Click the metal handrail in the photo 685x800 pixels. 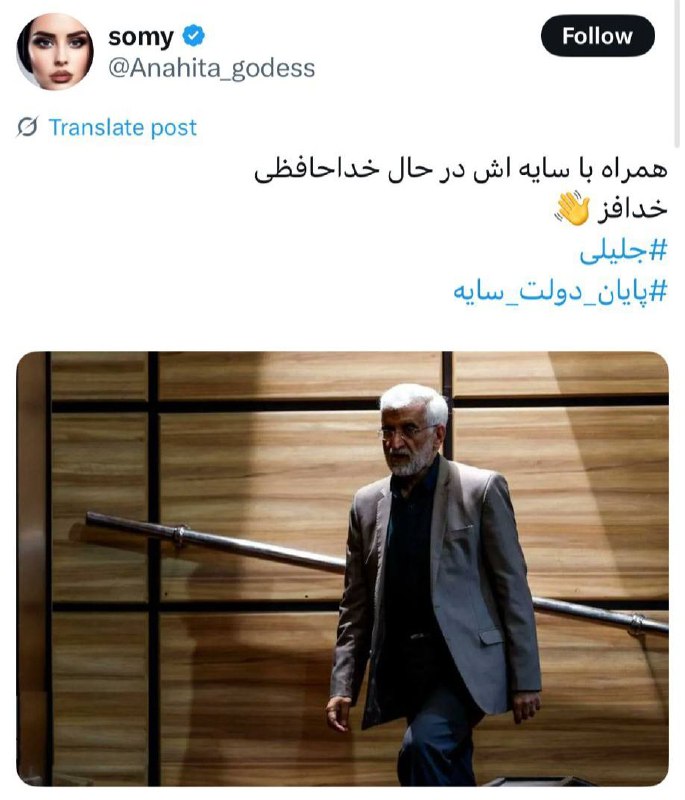click(x=214, y=542)
